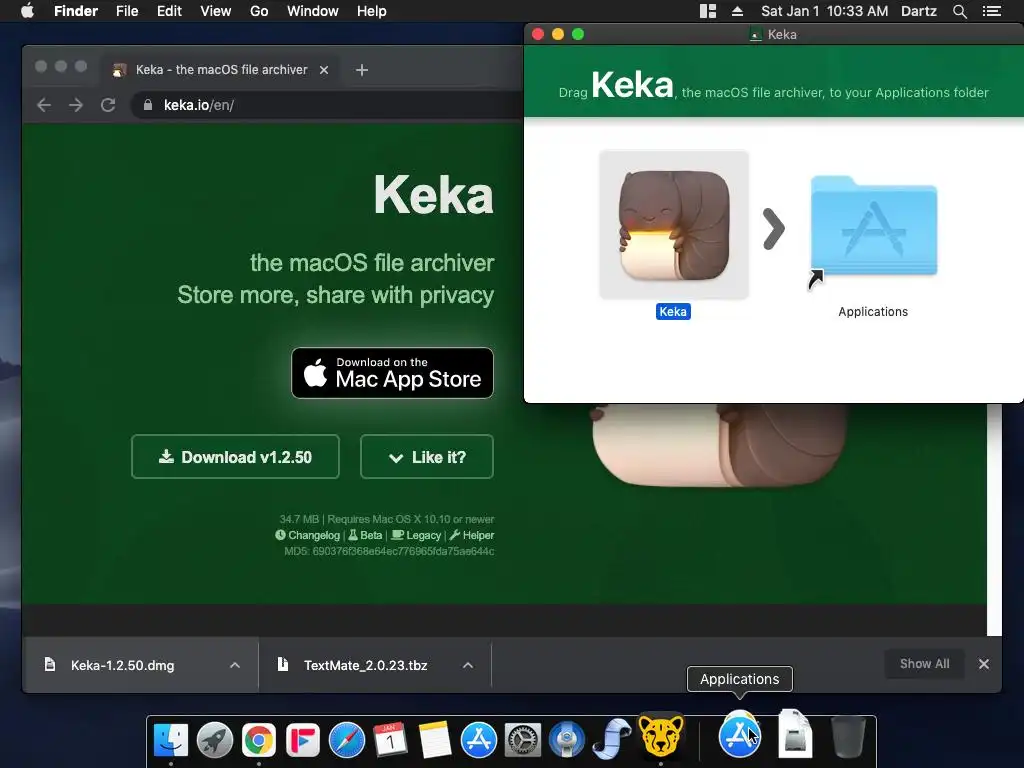Click the window layout icon in menu bar
The width and height of the screenshot is (1024, 768).
[x=708, y=11]
